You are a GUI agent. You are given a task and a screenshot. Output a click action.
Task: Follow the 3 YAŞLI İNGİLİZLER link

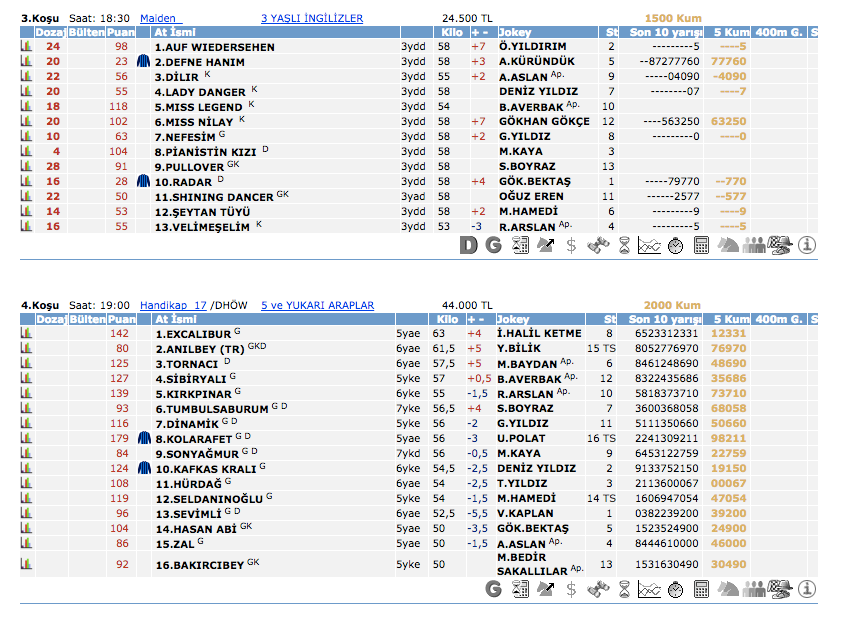coord(311,18)
